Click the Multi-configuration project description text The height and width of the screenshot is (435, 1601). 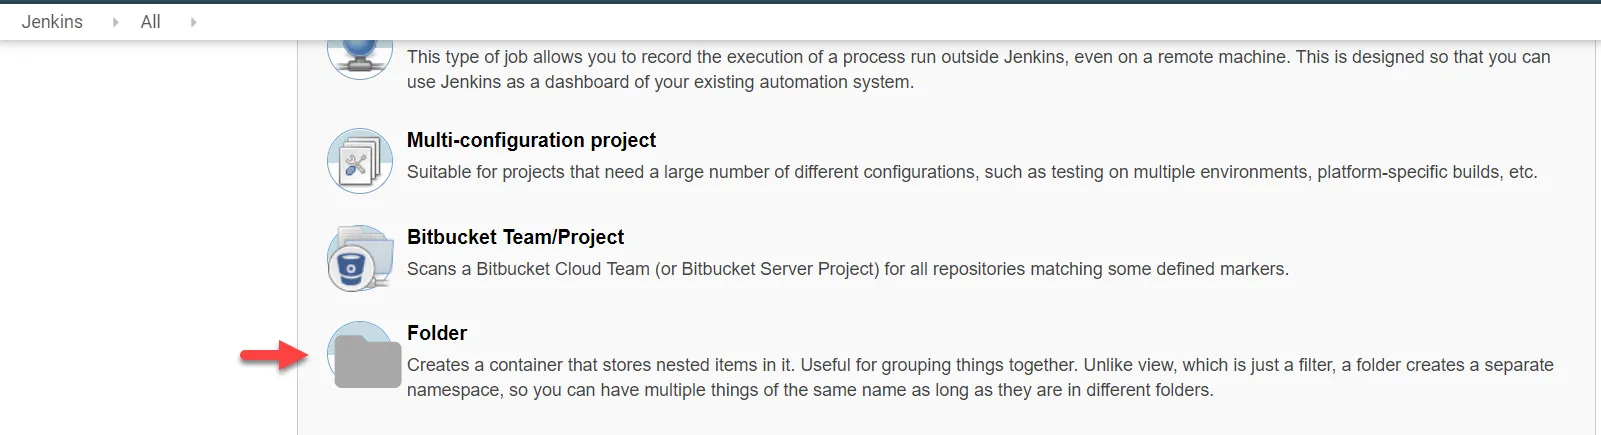click(x=971, y=172)
